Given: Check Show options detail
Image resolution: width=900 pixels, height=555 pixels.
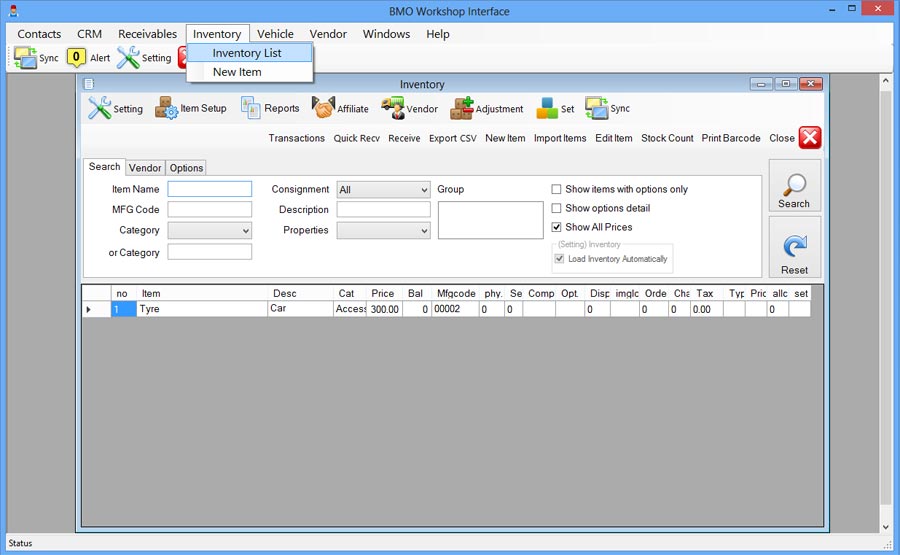Looking at the screenshot, I should tap(556, 208).
